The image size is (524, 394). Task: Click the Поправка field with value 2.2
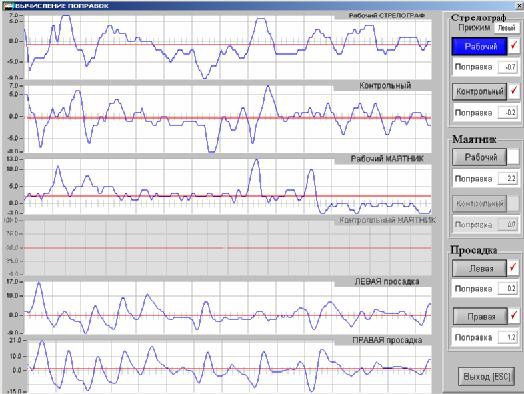(x=508, y=178)
